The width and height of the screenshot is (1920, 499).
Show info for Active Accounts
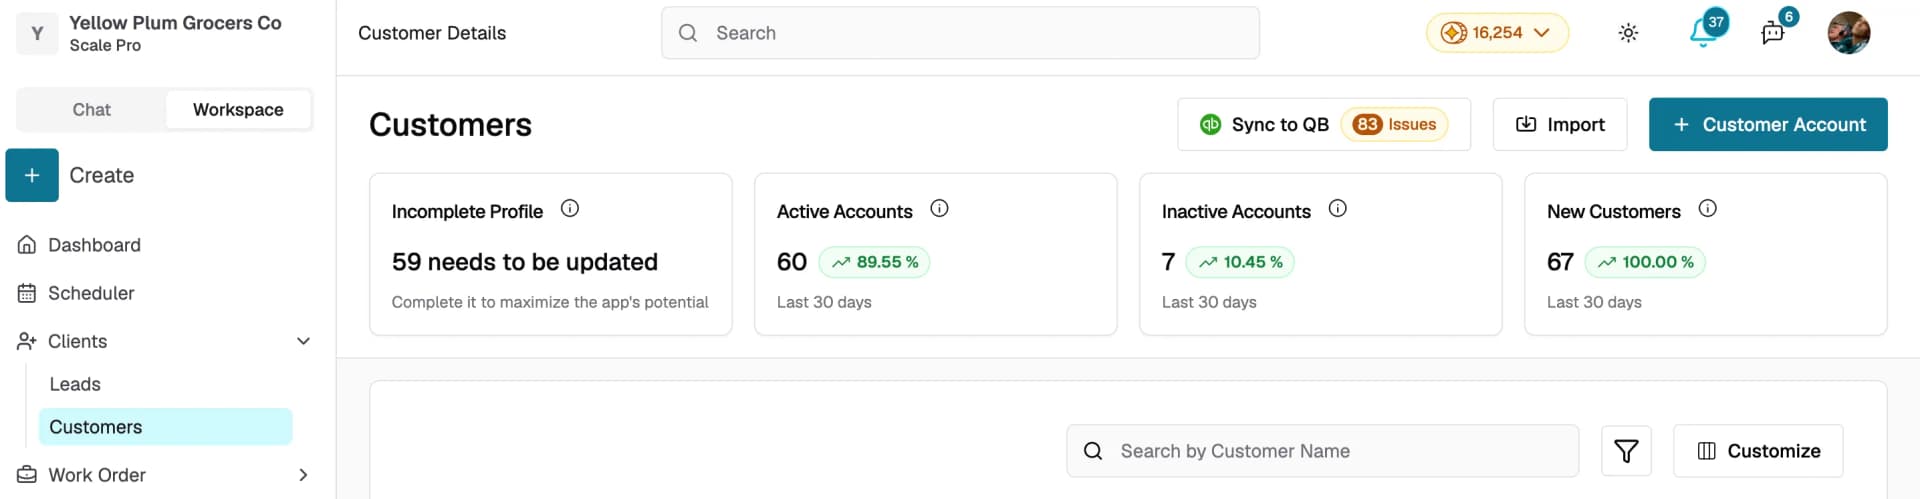tap(939, 208)
